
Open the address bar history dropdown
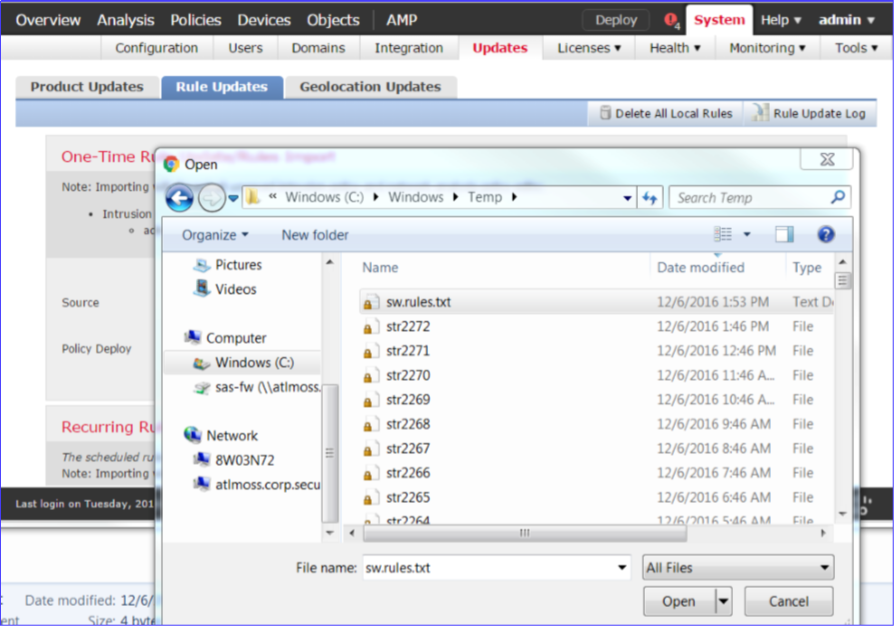(627, 198)
